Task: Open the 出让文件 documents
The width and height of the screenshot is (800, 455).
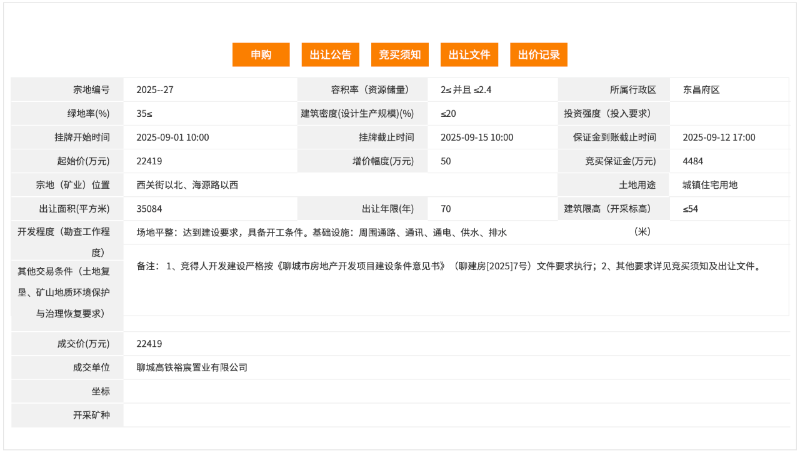Action: click(469, 55)
